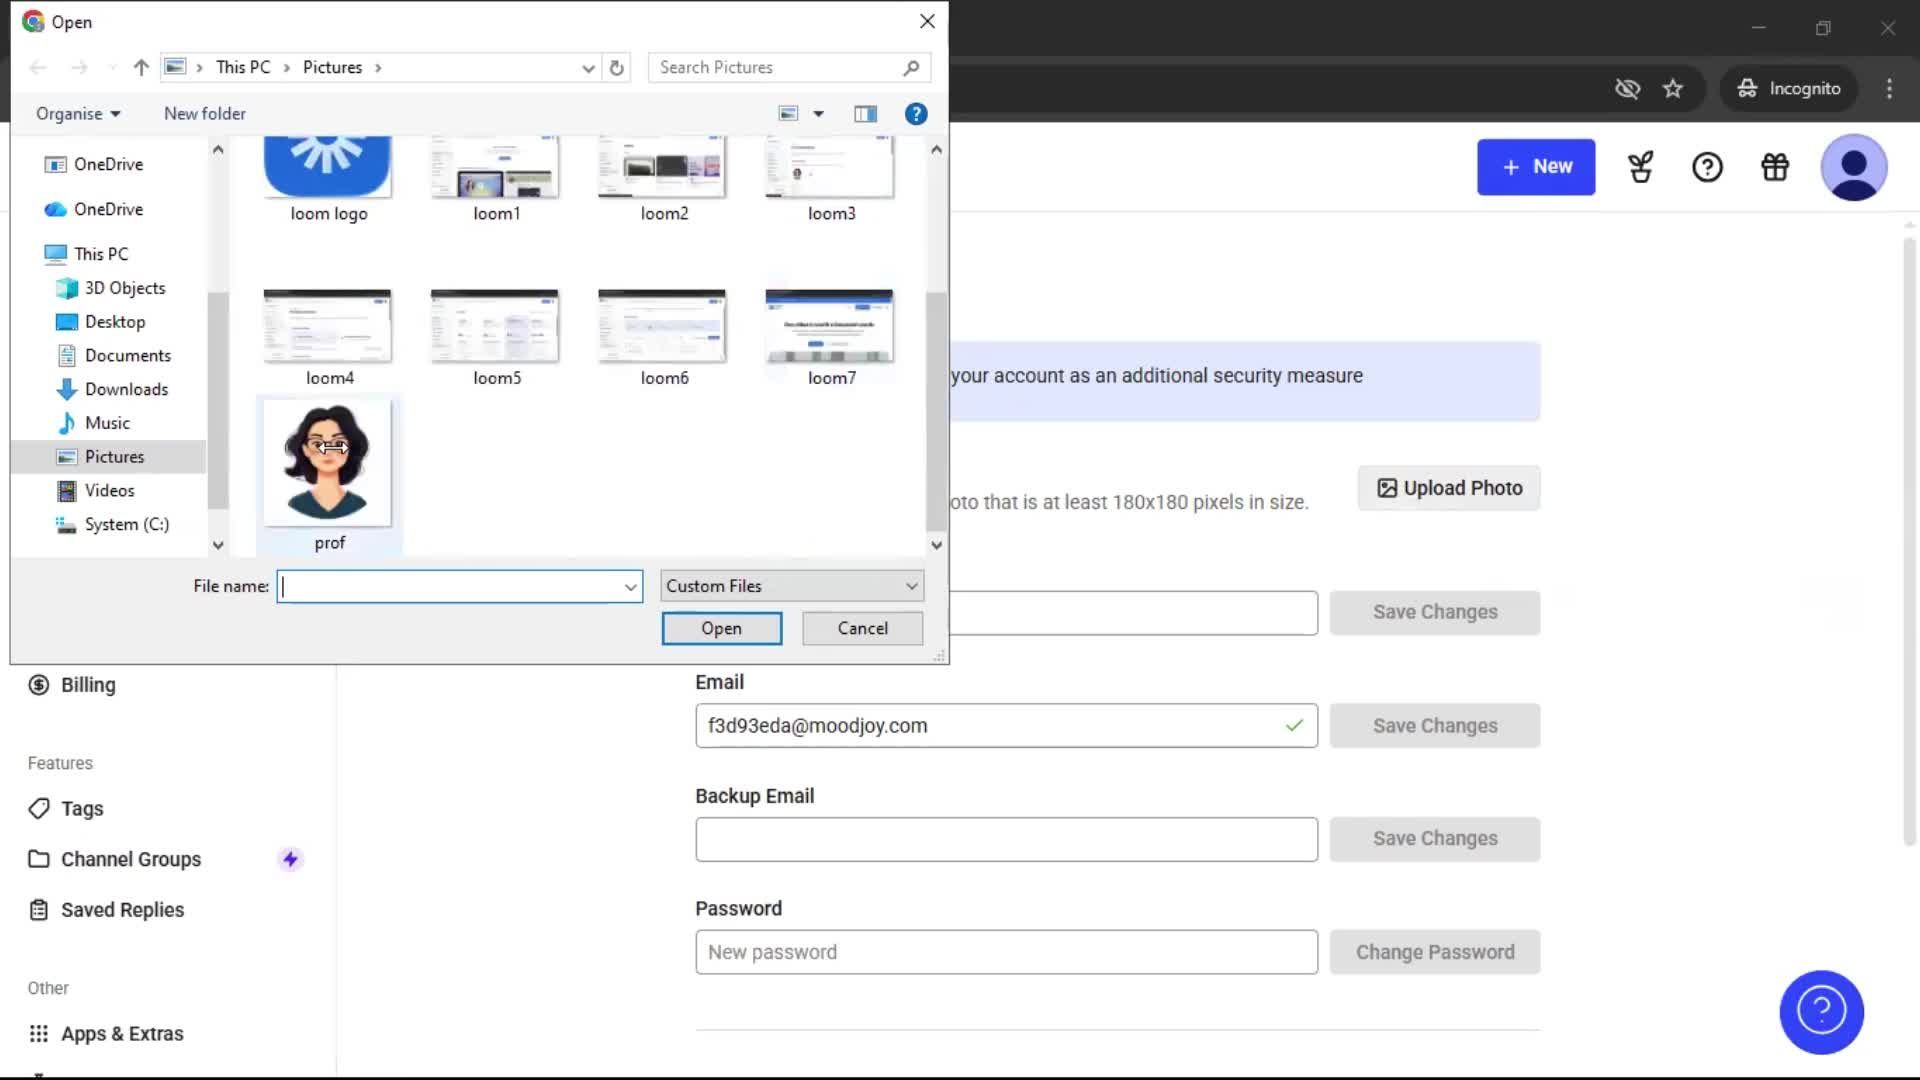Image resolution: width=1920 pixels, height=1080 pixels.
Task: Click the refresh icon beside the address bar
Action: tap(616, 67)
